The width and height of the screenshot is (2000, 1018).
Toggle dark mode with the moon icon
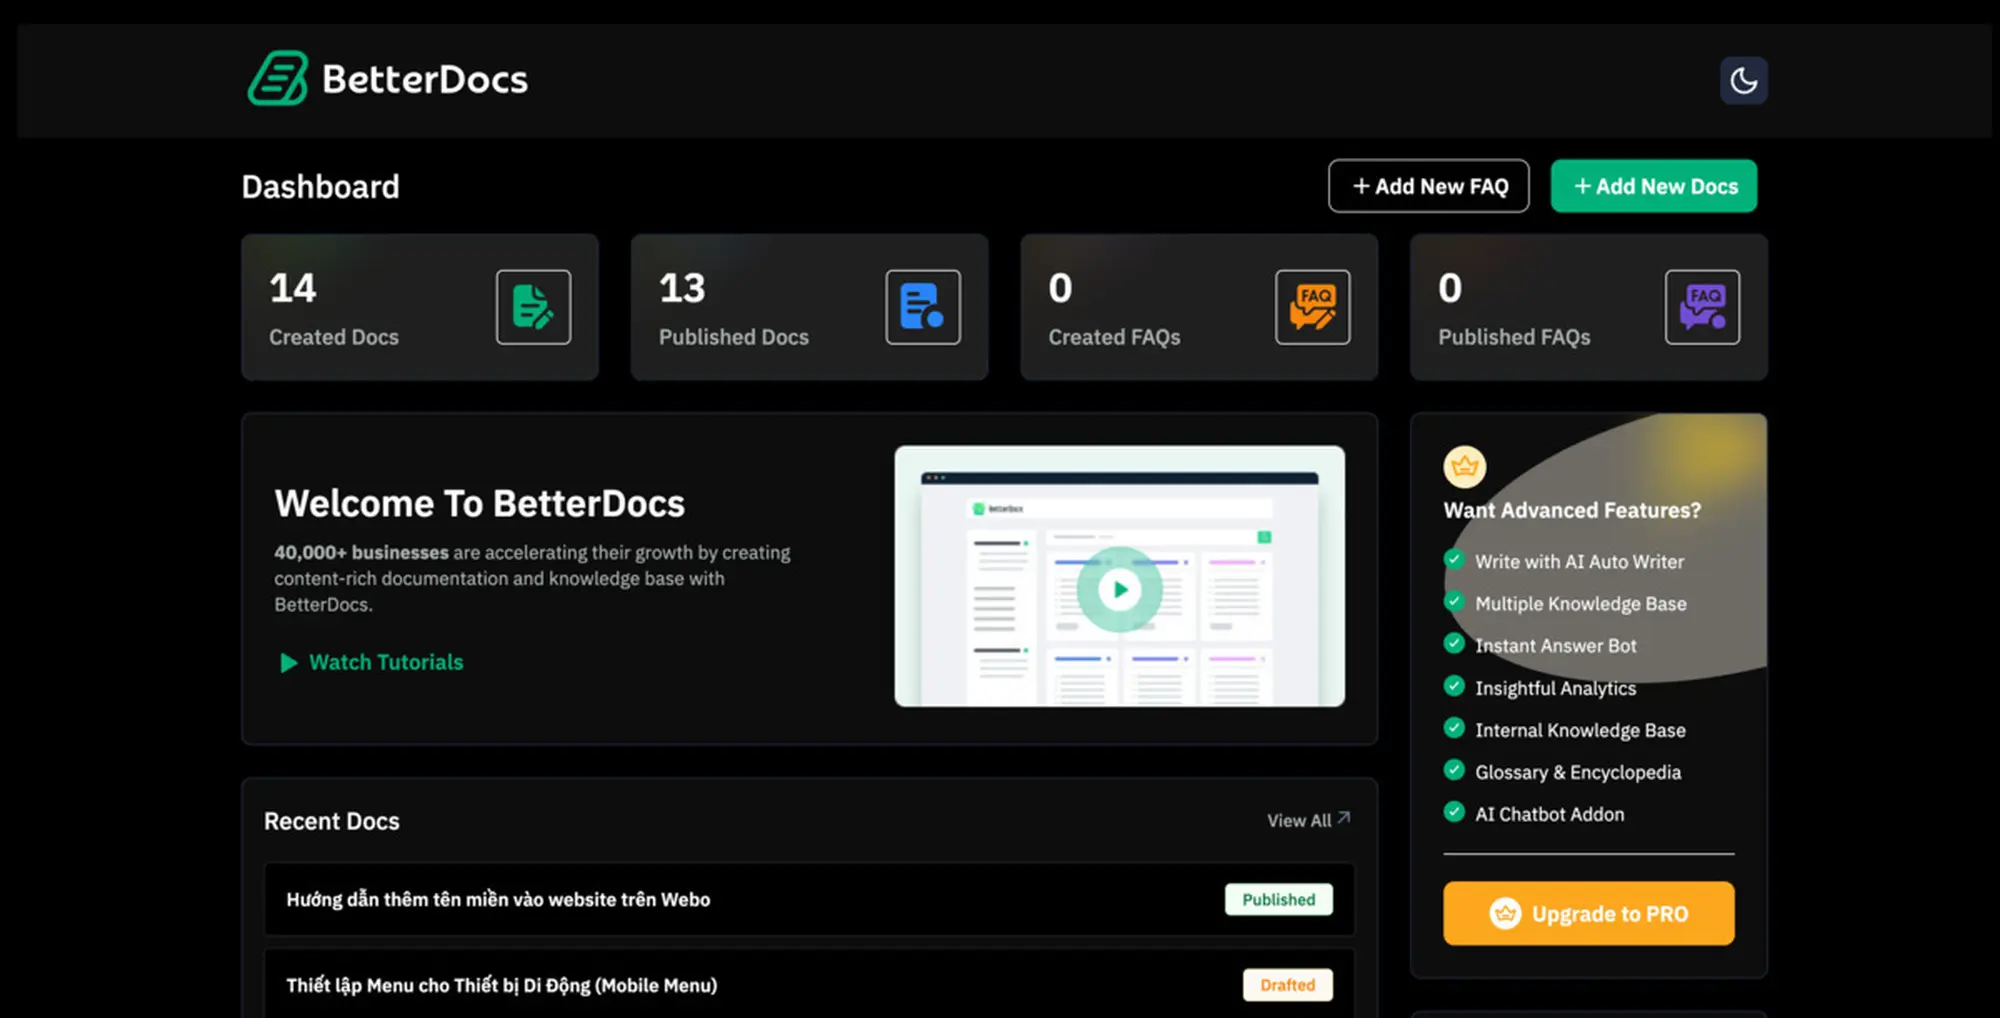click(x=1743, y=80)
